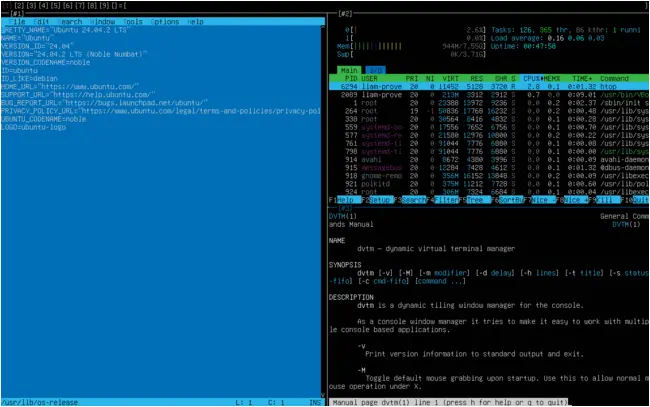Image resolution: width=650 pixels, height=407 pixels.
Task: Select the gnome-remo process row, PID 918
Action: 489,176
